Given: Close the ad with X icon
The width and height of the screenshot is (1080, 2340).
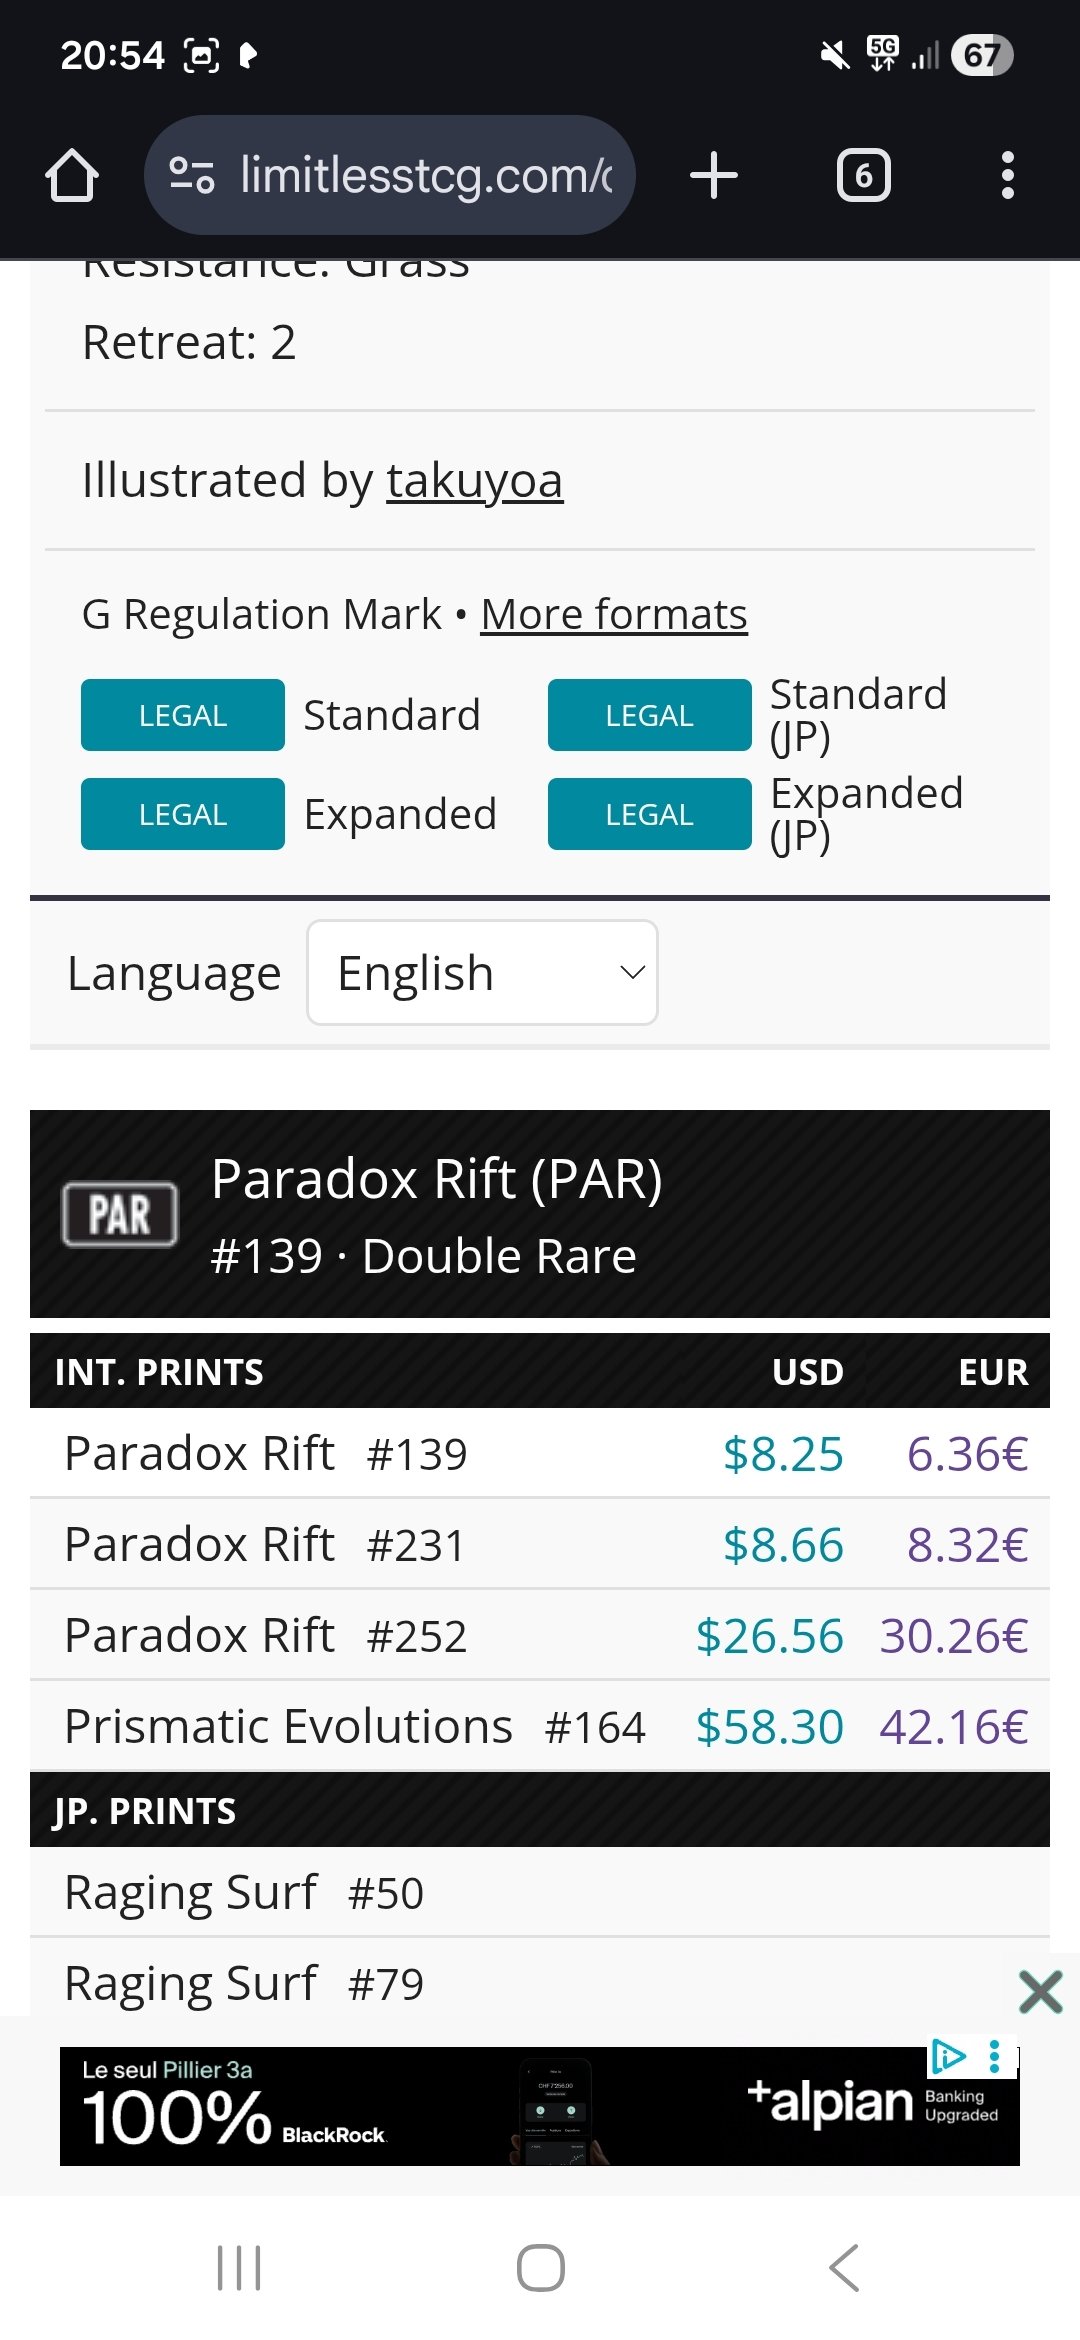Looking at the screenshot, I should (1040, 1992).
